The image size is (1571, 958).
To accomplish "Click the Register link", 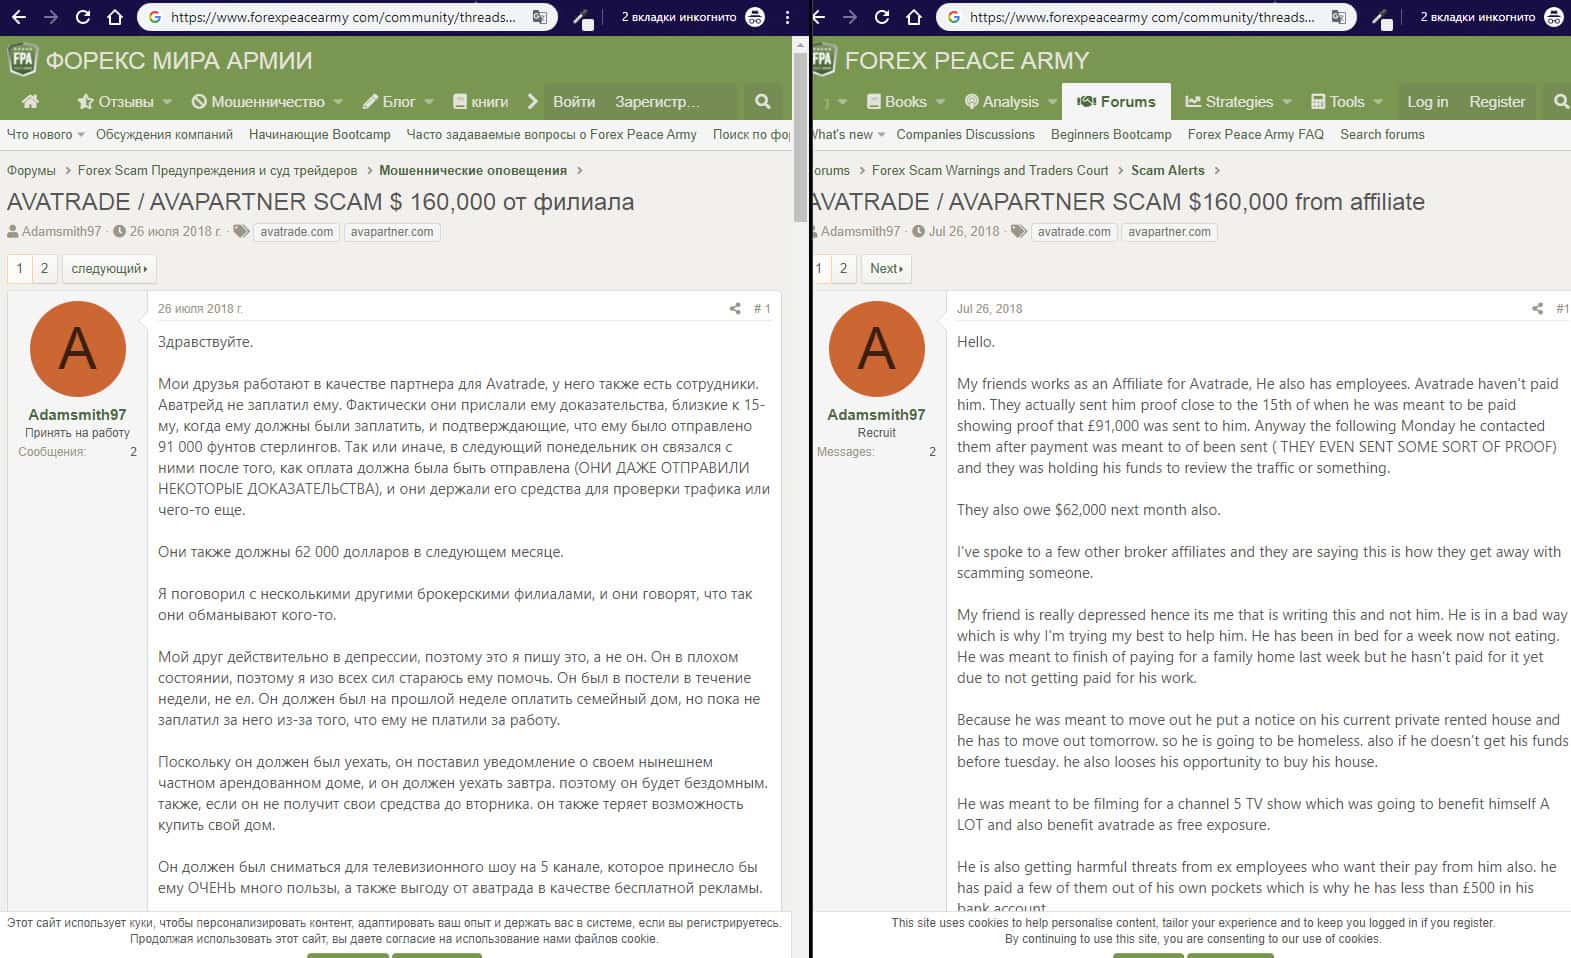I will [1497, 102].
